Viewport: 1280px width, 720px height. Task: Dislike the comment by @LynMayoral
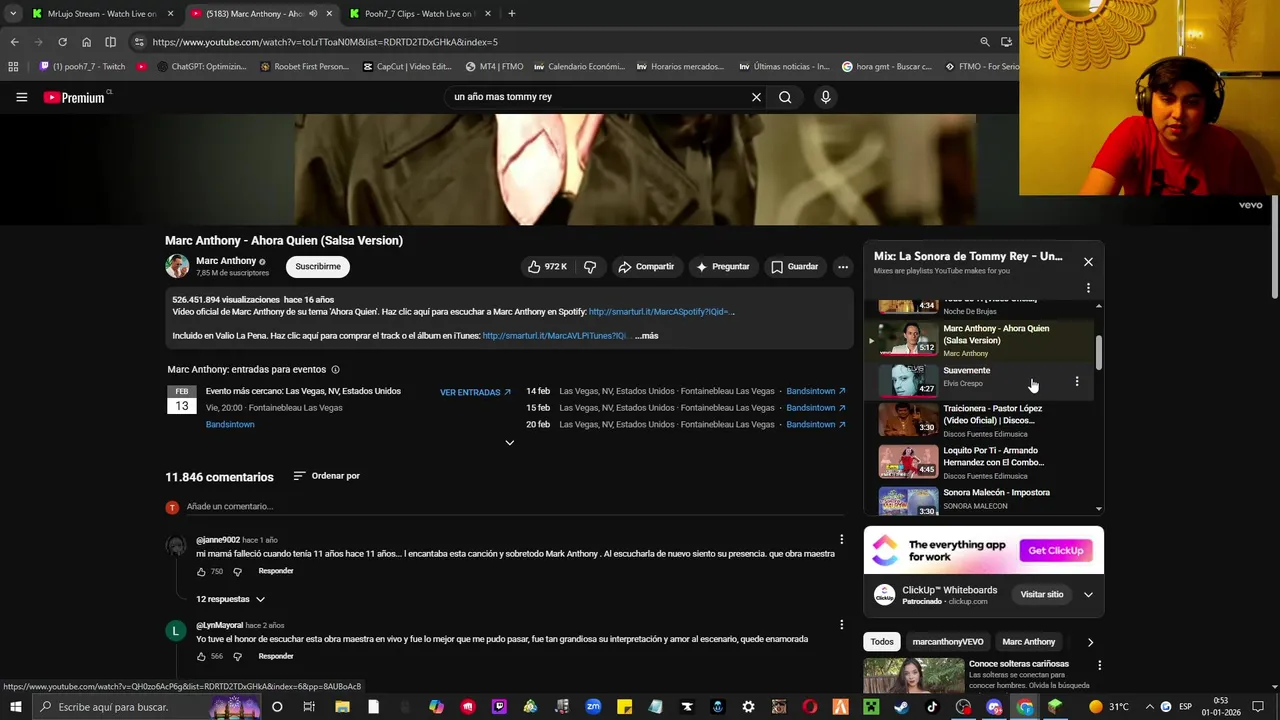237,657
